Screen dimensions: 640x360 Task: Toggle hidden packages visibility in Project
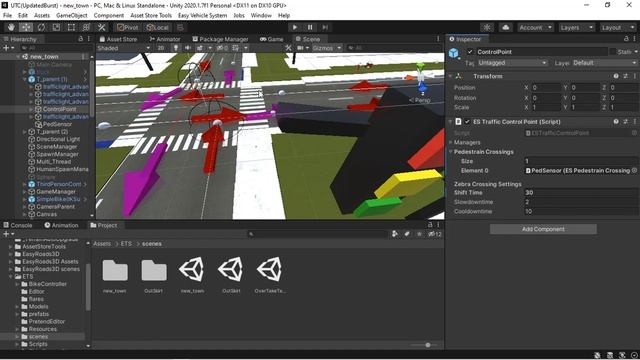pyautogui.click(x=435, y=234)
